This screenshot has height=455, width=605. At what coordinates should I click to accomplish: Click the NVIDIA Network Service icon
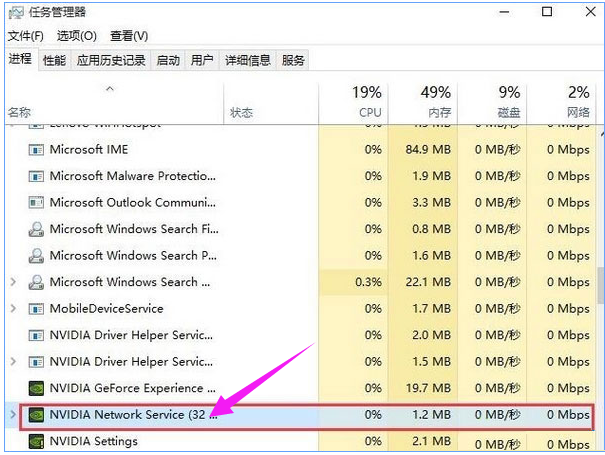tap(36, 414)
